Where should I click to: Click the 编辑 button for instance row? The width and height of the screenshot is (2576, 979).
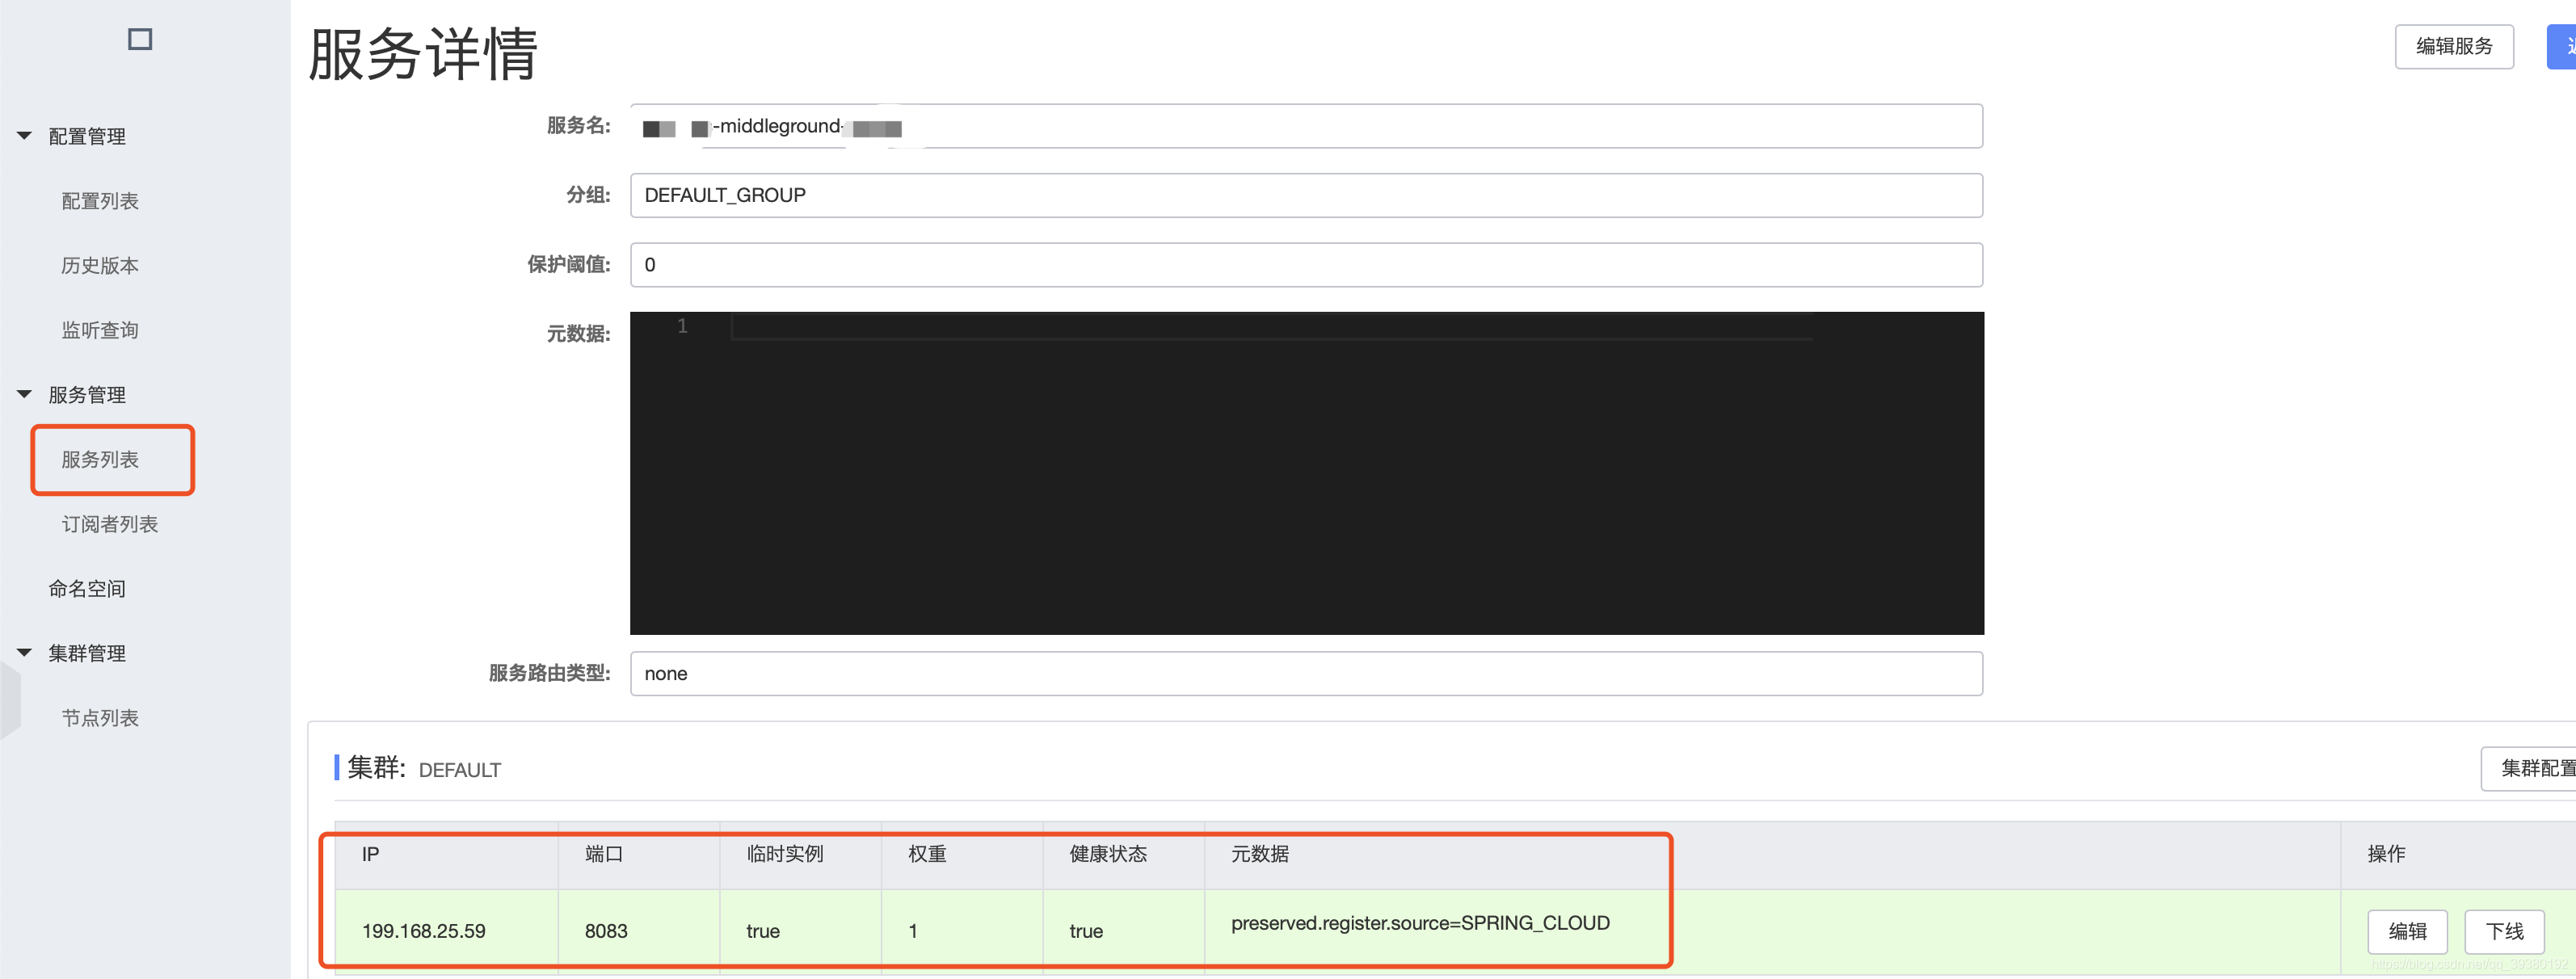pos(2406,931)
